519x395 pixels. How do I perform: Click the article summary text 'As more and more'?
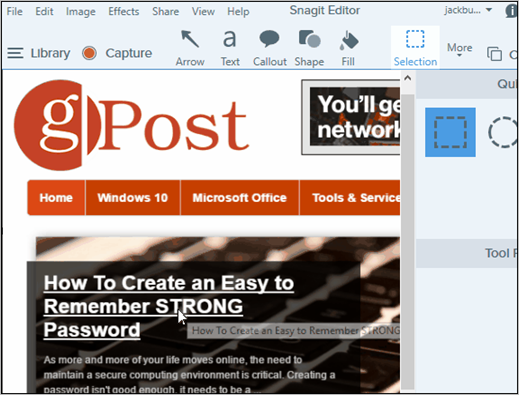click(x=189, y=375)
